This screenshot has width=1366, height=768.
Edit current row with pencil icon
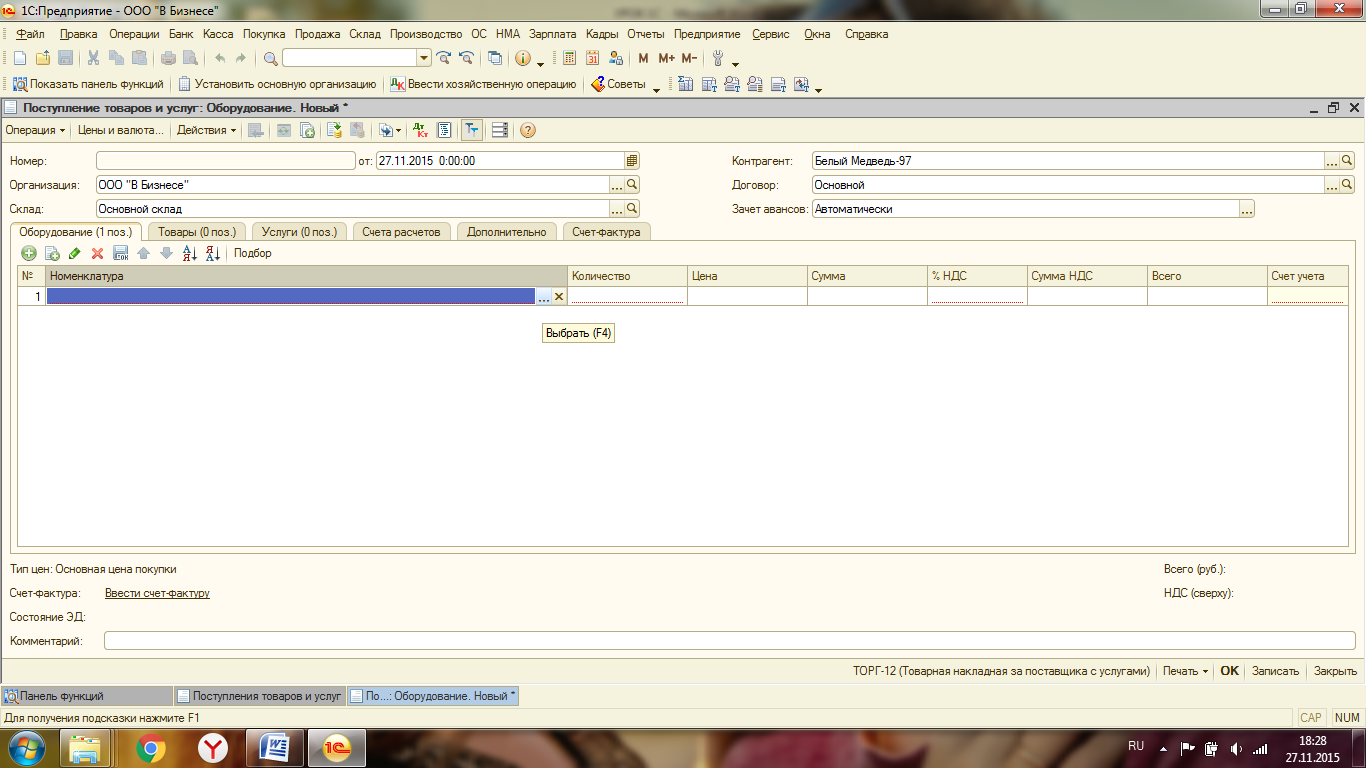coord(75,254)
